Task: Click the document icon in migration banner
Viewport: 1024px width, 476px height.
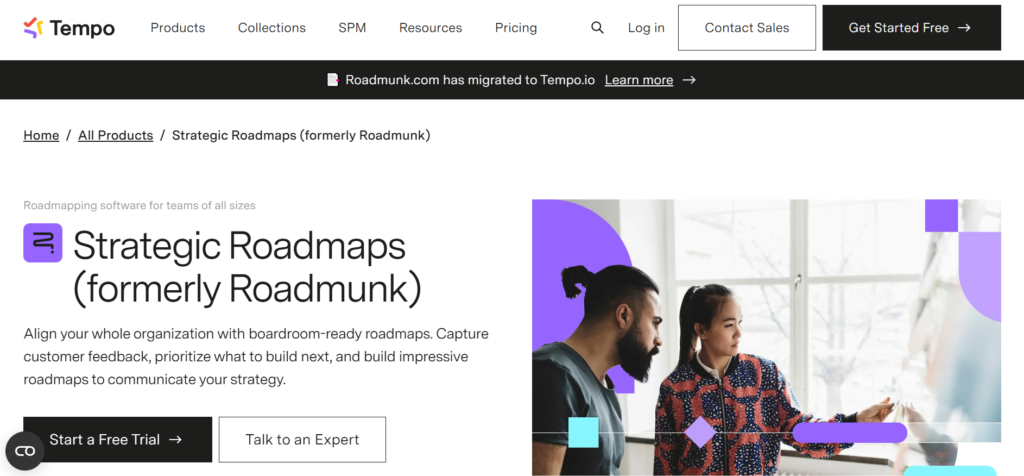Action: [x=333, y=80]
